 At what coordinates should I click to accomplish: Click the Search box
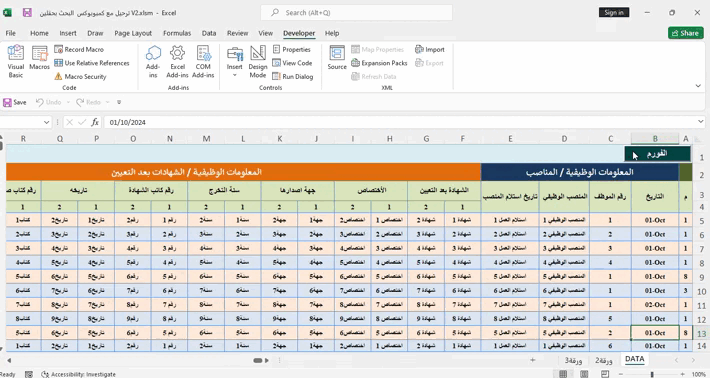pos(356,13)
